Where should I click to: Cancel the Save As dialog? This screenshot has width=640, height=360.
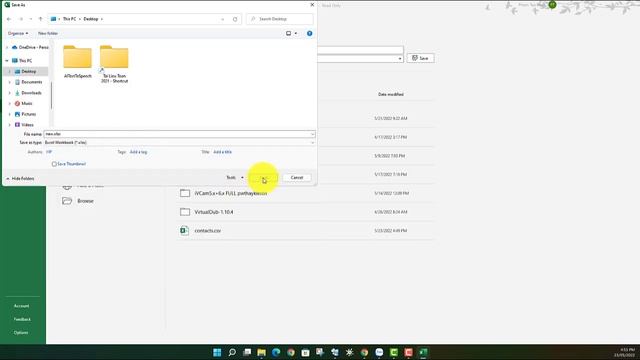pyautogui.click(x=297, y=178)
